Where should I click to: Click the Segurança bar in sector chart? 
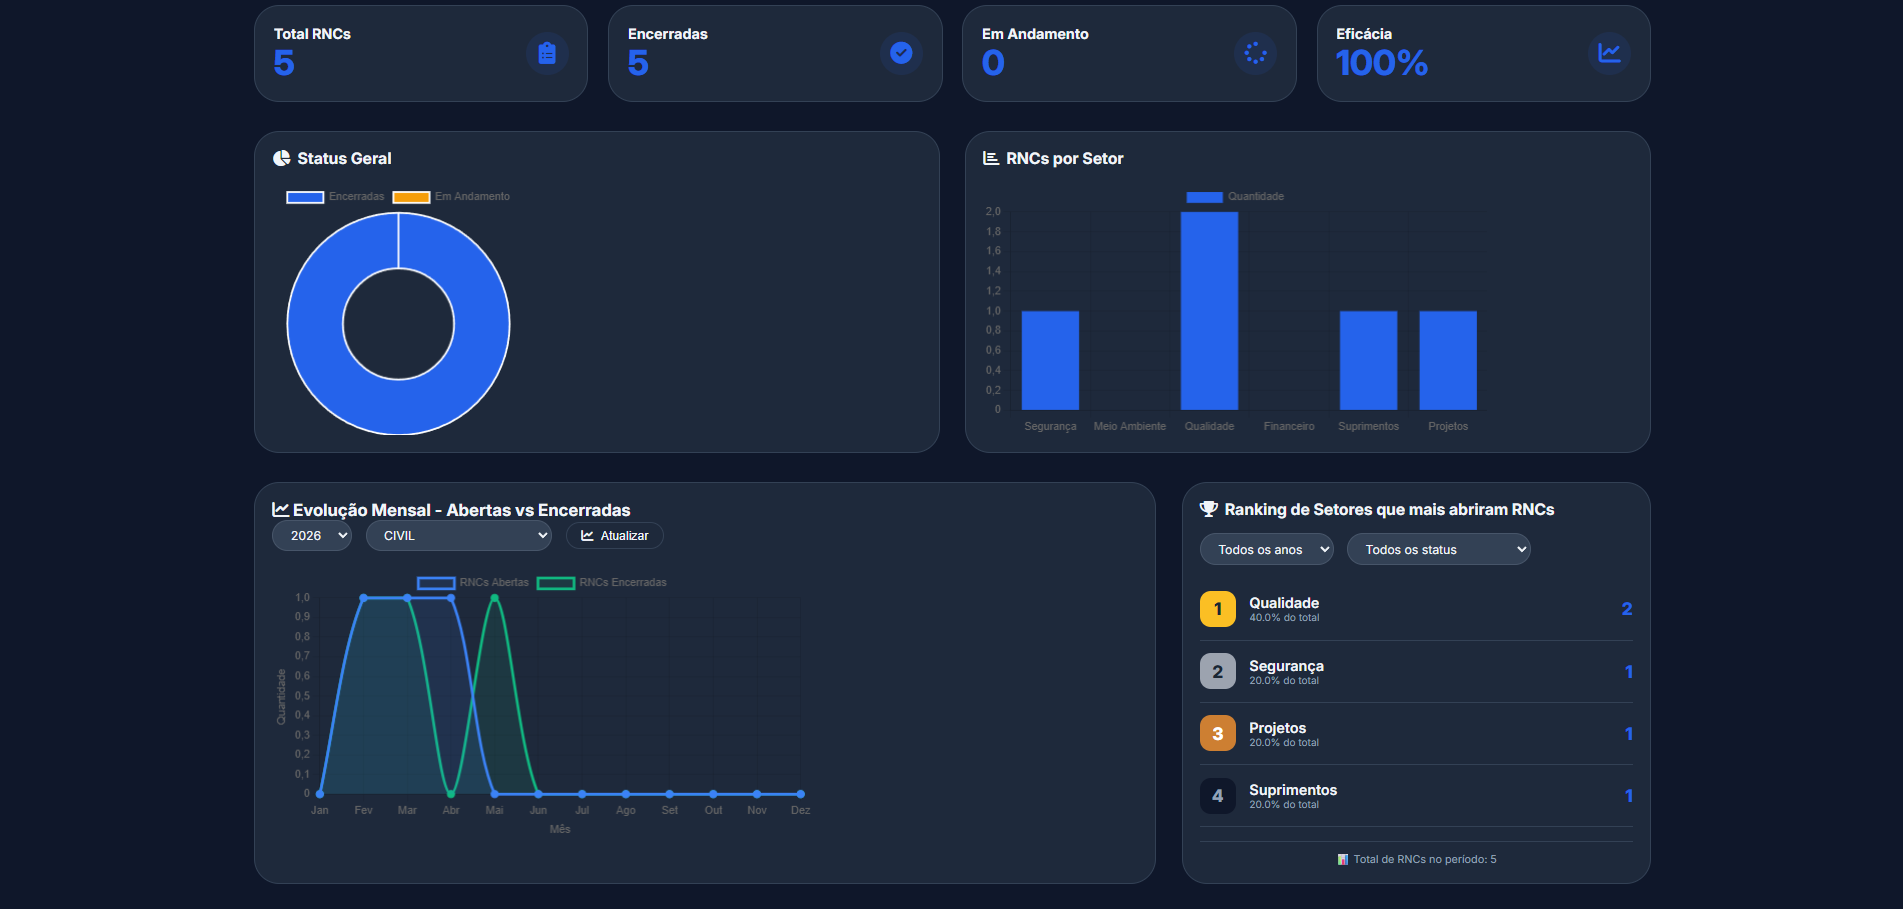(x=1050, y=361)
